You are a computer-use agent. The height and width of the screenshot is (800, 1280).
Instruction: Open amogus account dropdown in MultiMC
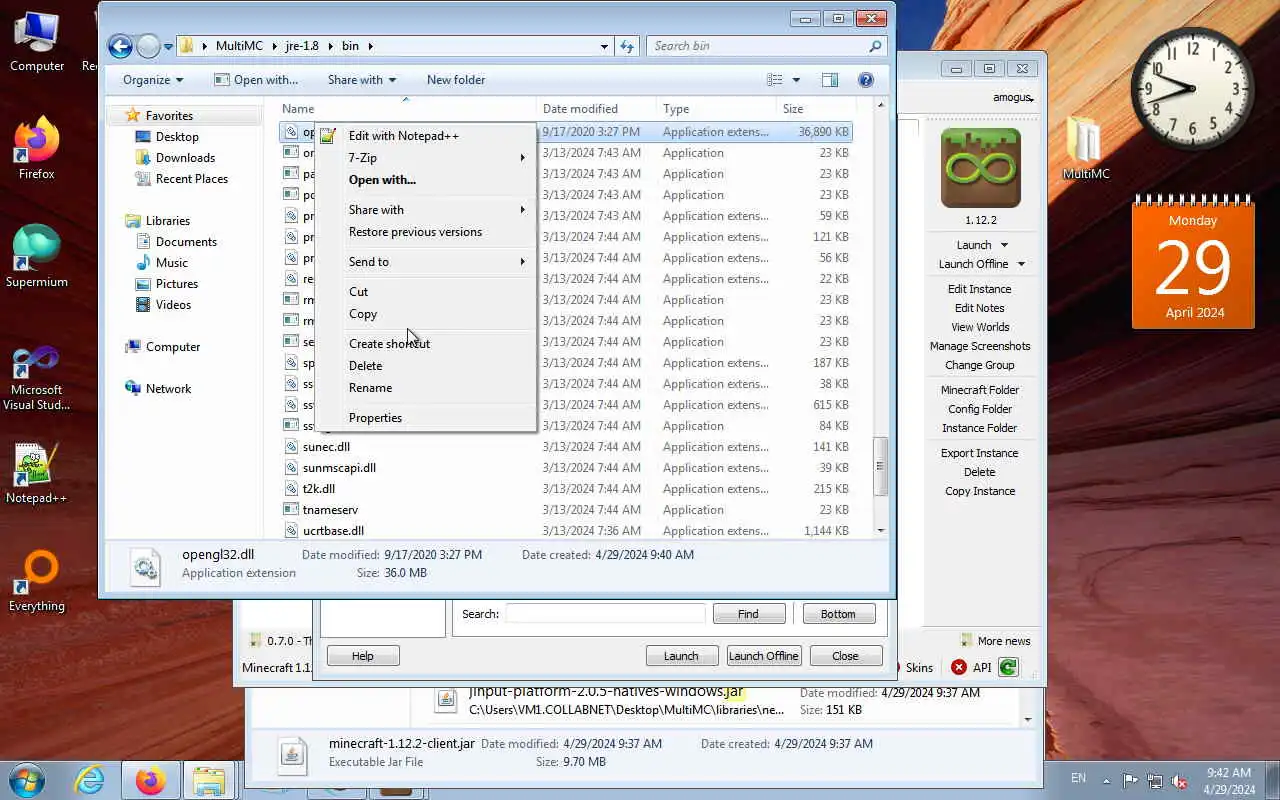pyautogui.click(x=1013, y=98)
